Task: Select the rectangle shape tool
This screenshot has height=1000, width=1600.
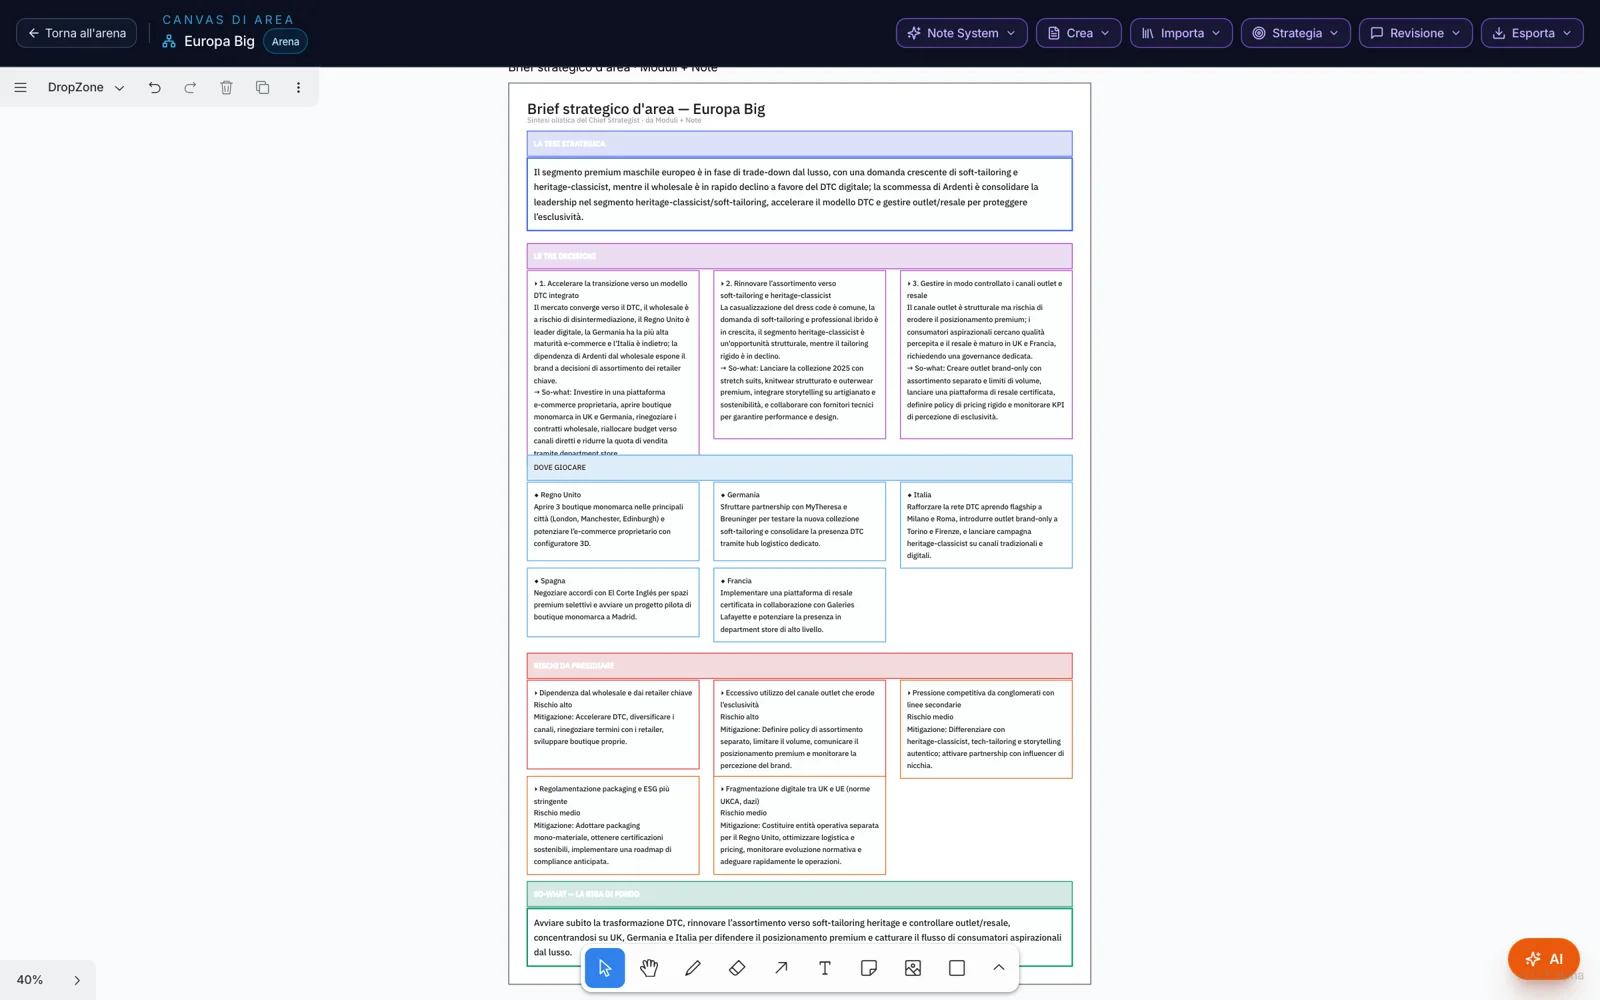Action: coord(957,968)
